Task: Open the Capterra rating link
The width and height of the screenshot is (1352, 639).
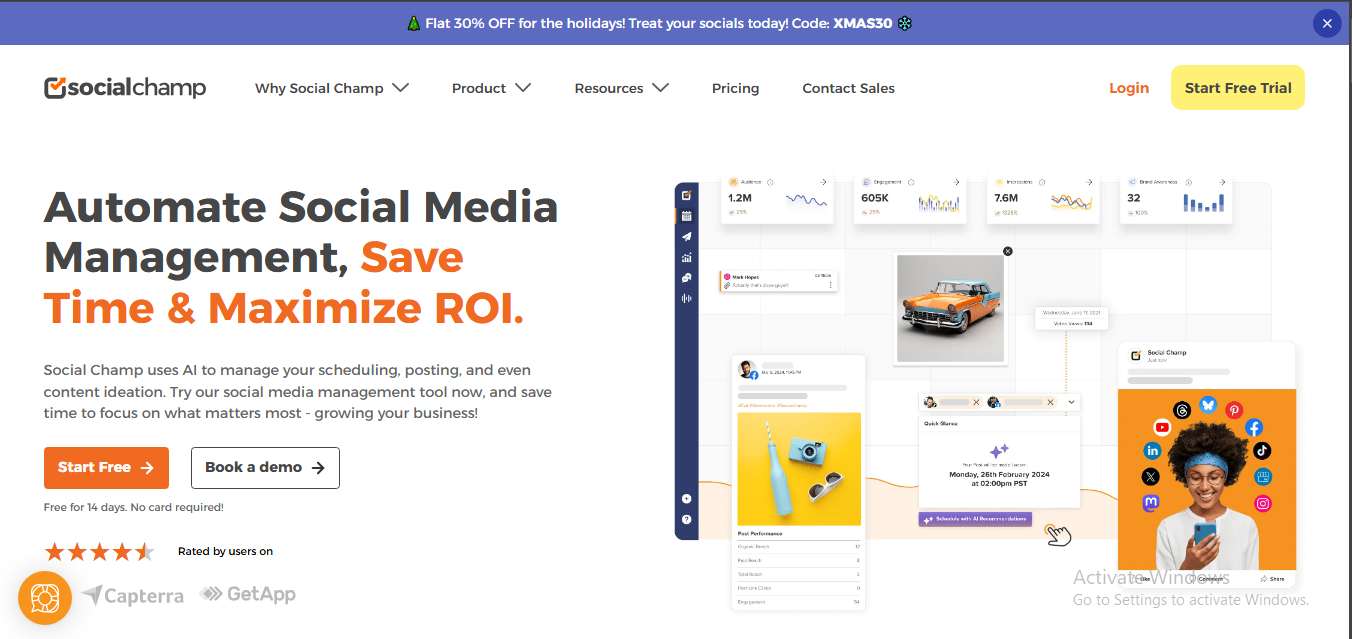Action: tap(133, 596)
